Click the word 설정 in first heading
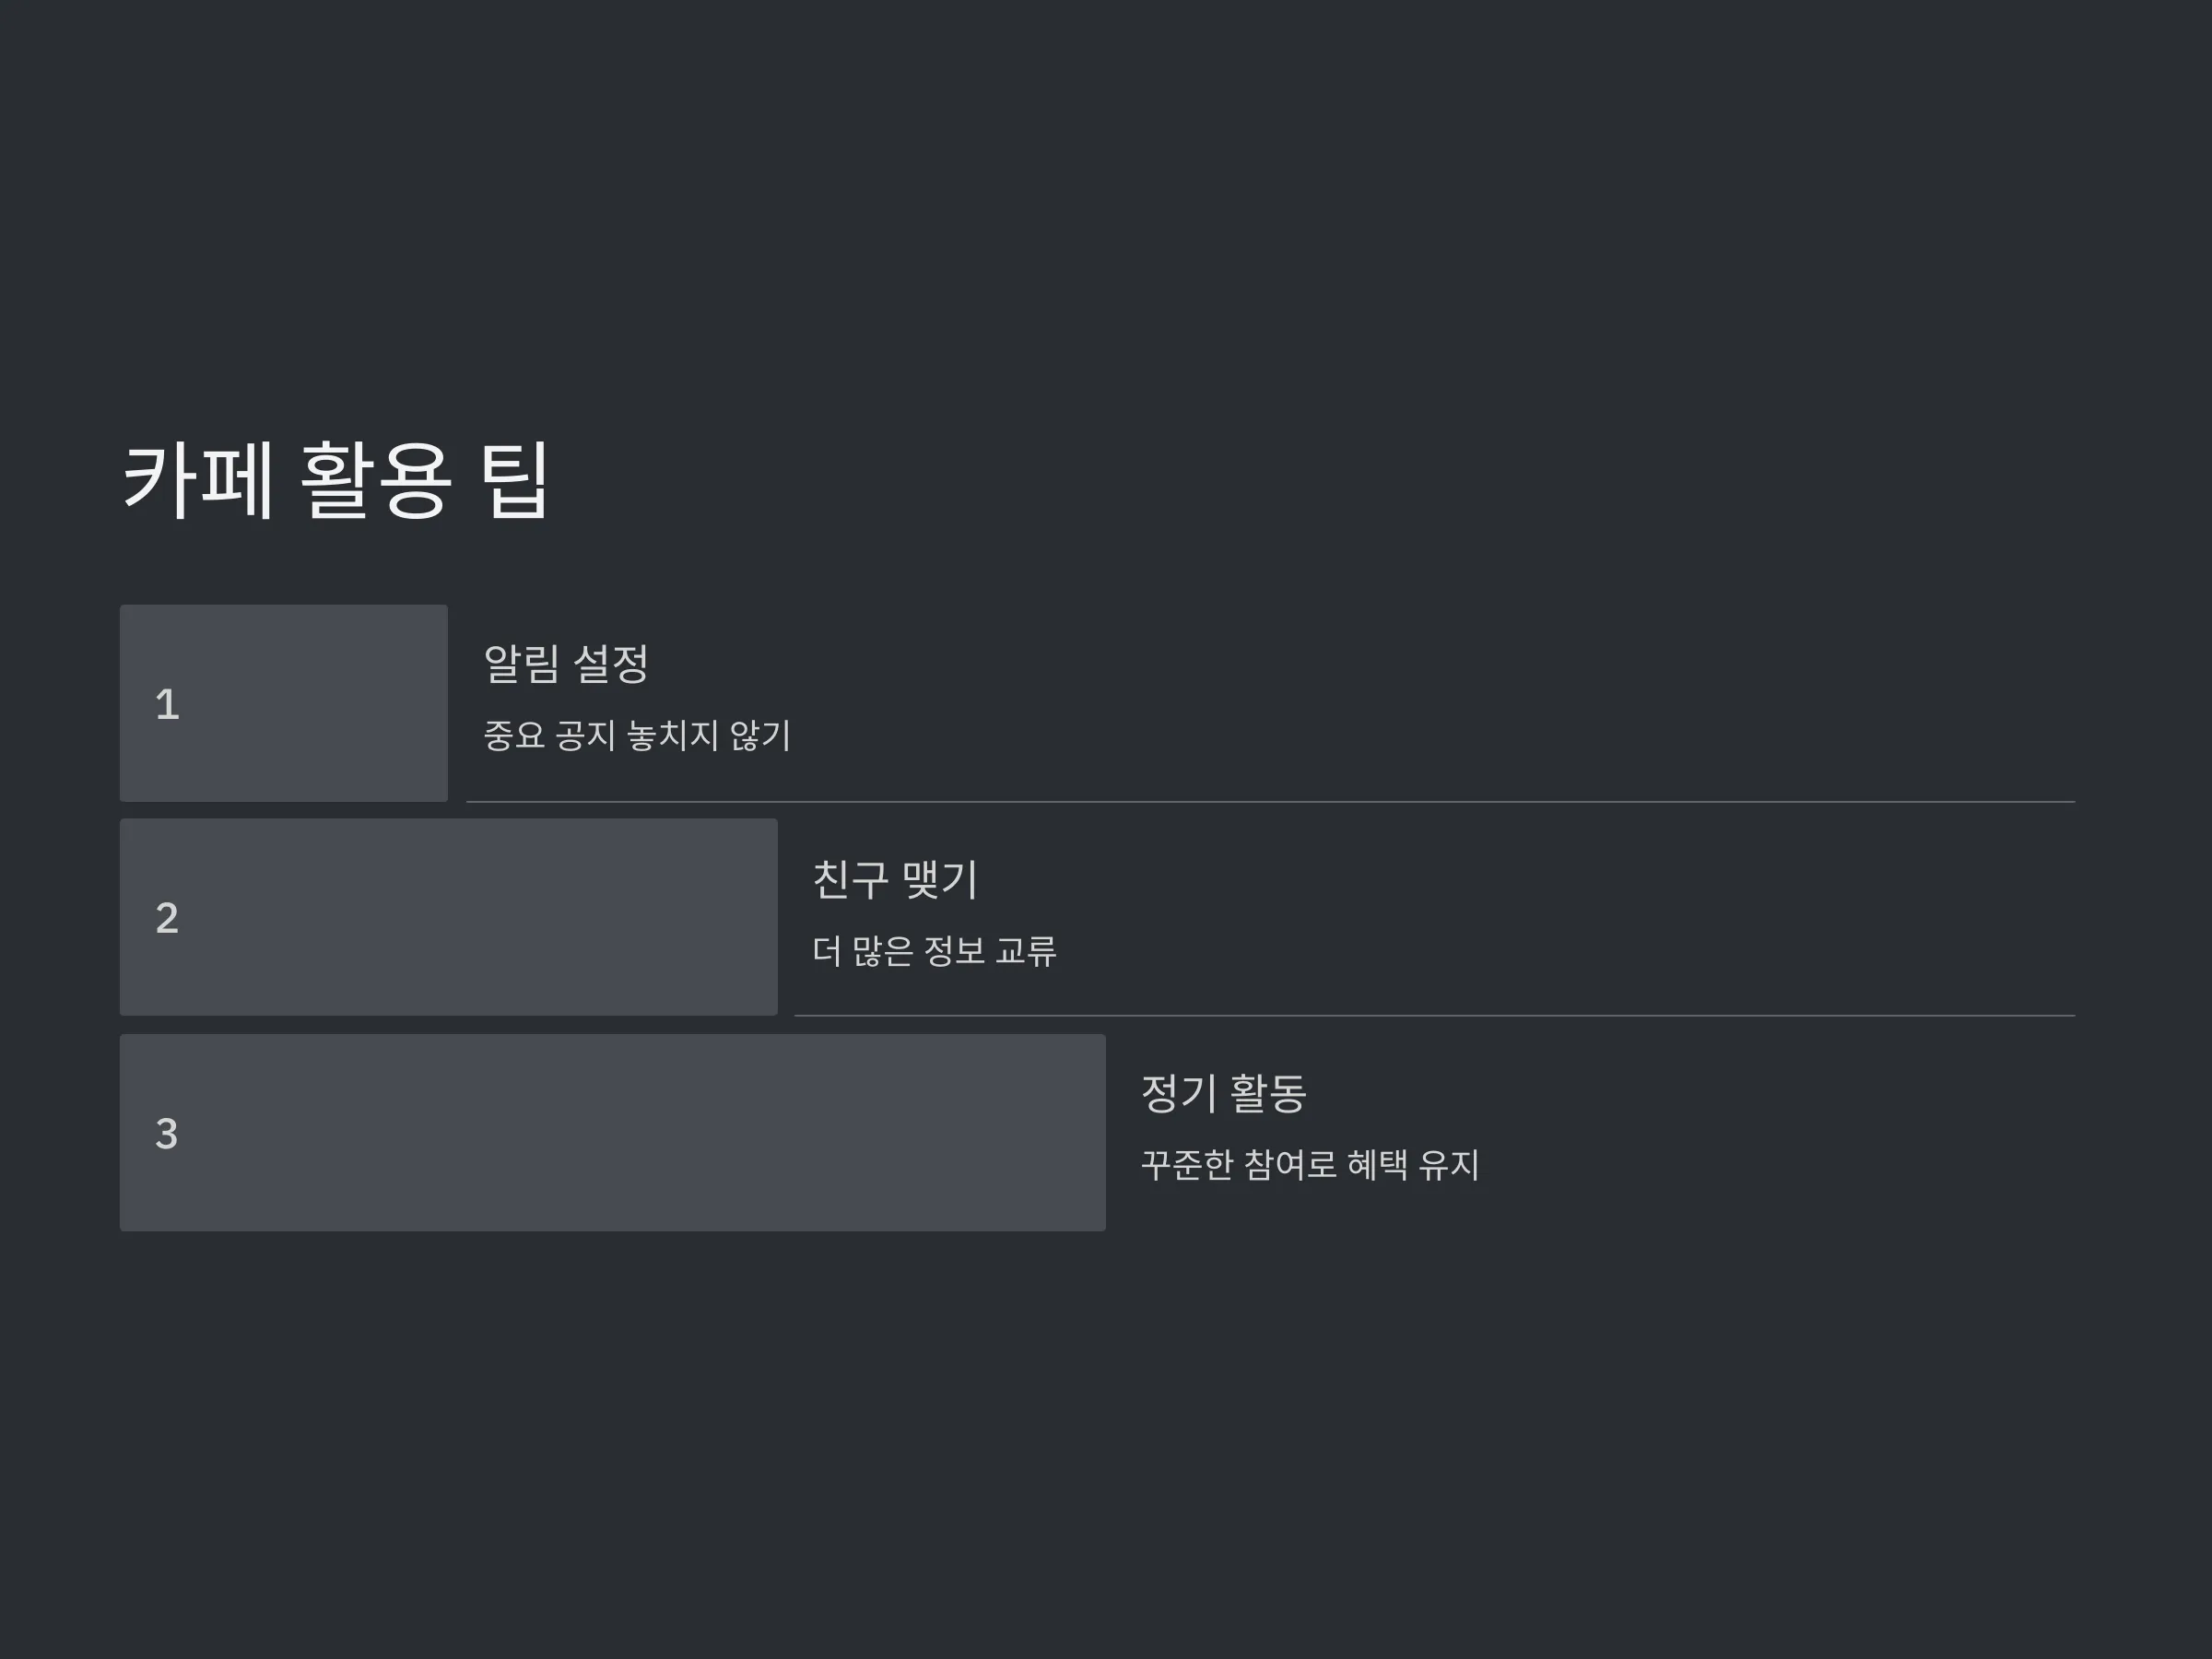The width and height of the screenshot is (2212, 1659). [x=612, y=663]
